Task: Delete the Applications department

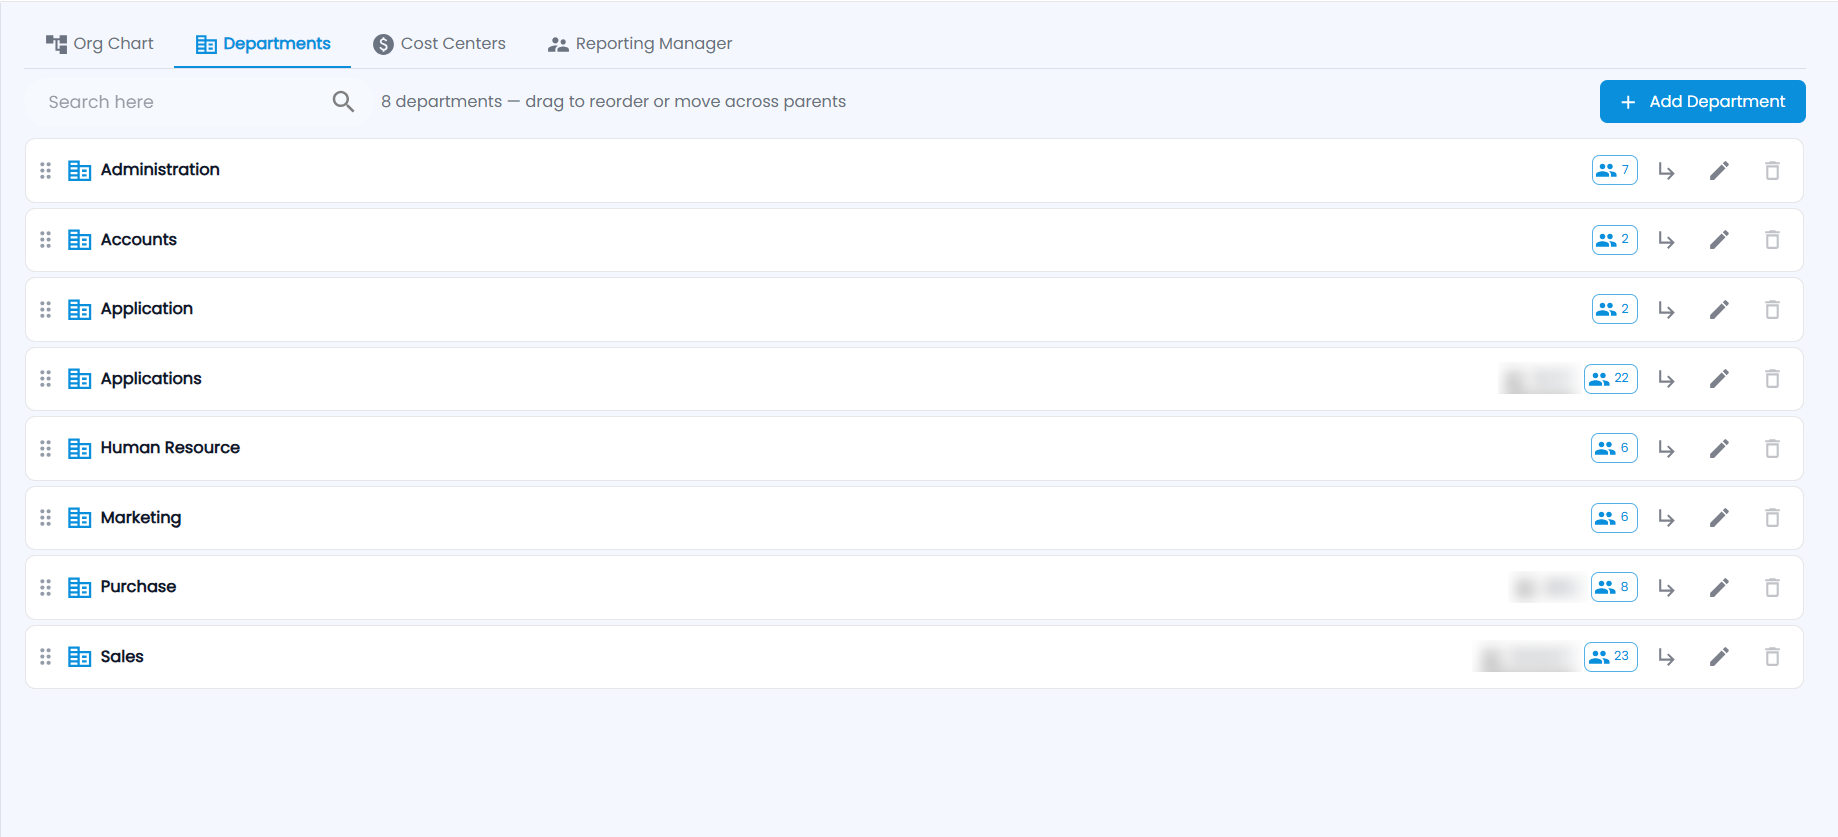Action: 1772,379
